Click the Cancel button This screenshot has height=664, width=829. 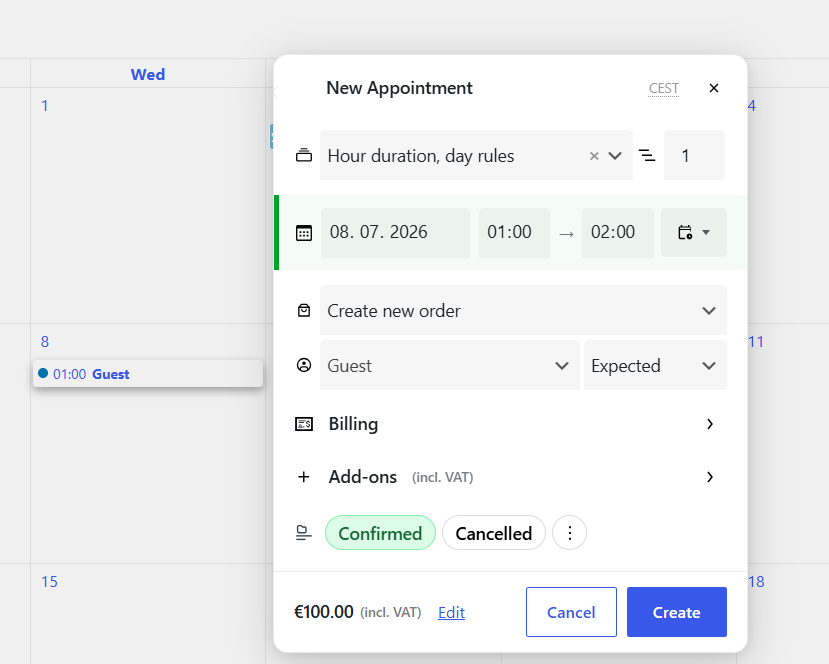tap(571, 612)
